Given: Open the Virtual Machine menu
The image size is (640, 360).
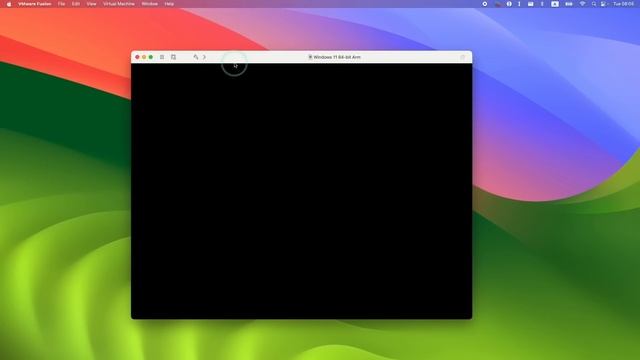Looking at the screenshot, I should pyautogui.click(x=119, y=4).
